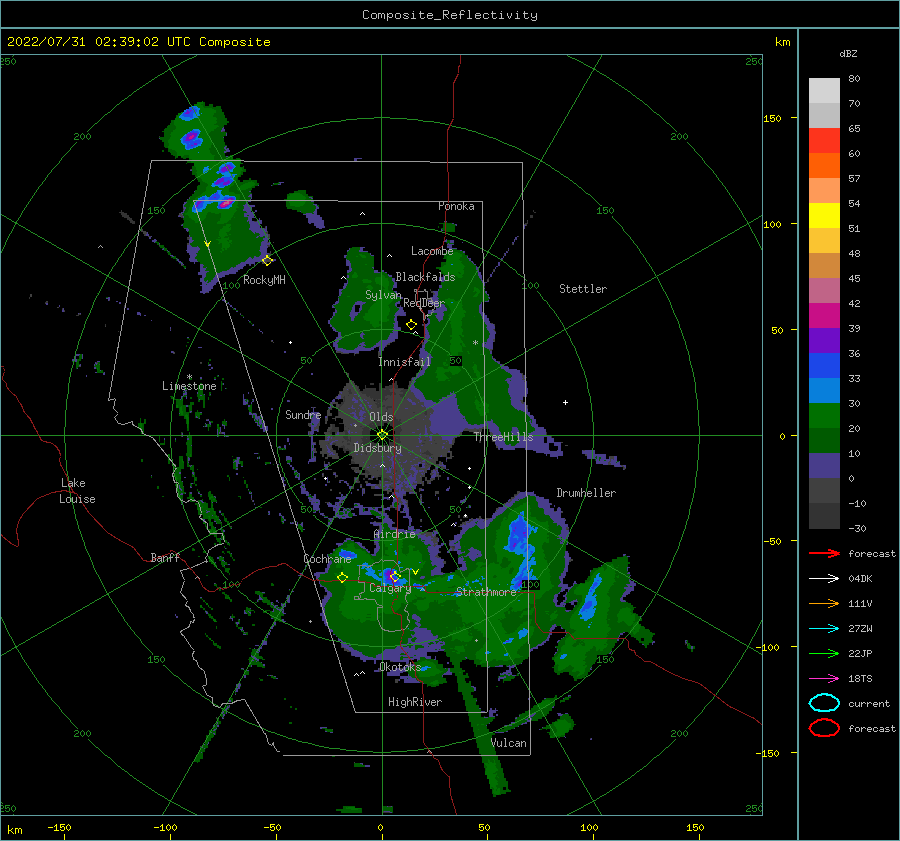Click the Ponoka city label
The image size is (900, 841).
pos(456,206)
